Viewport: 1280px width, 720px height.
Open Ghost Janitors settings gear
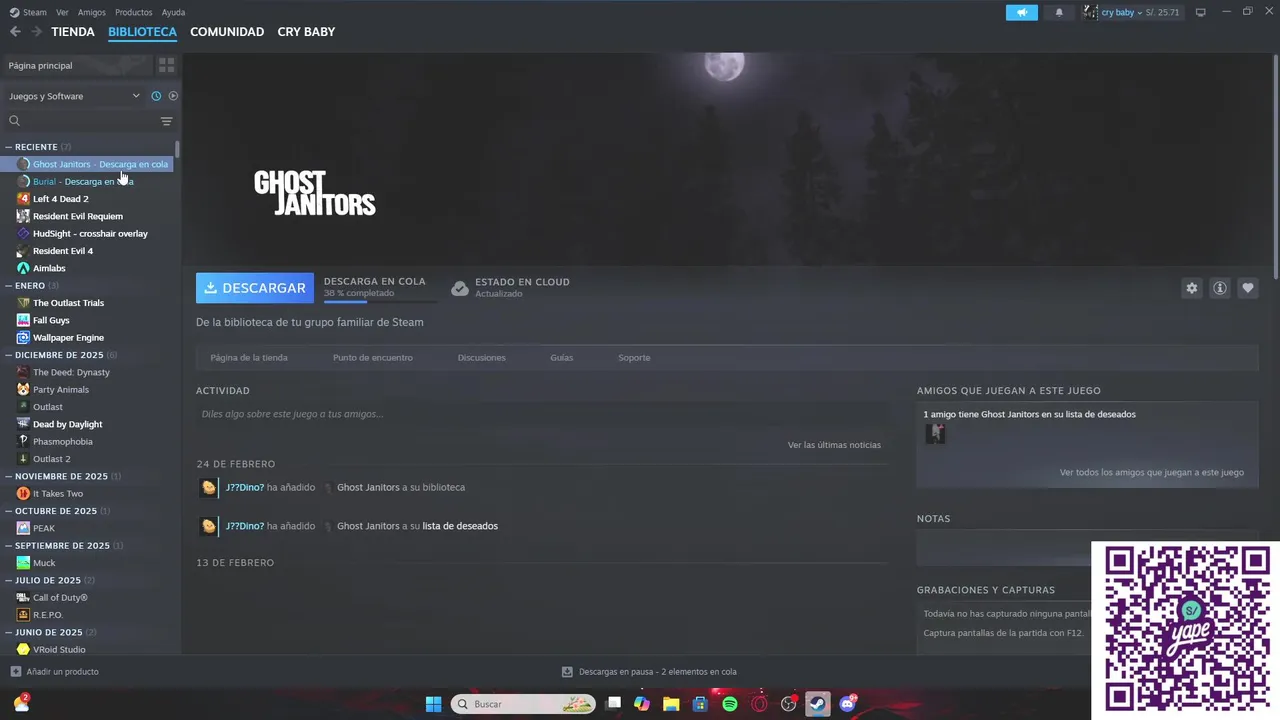point(1191,288)
